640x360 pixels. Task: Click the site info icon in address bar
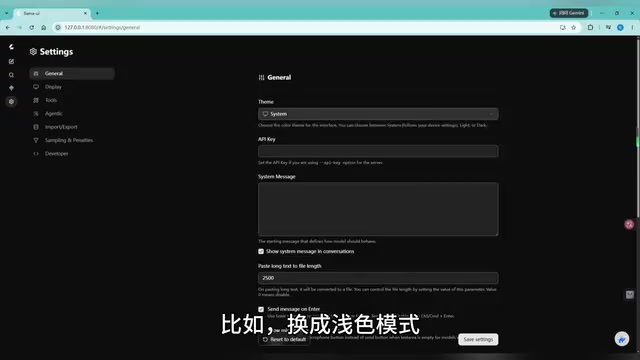[58, 27]
